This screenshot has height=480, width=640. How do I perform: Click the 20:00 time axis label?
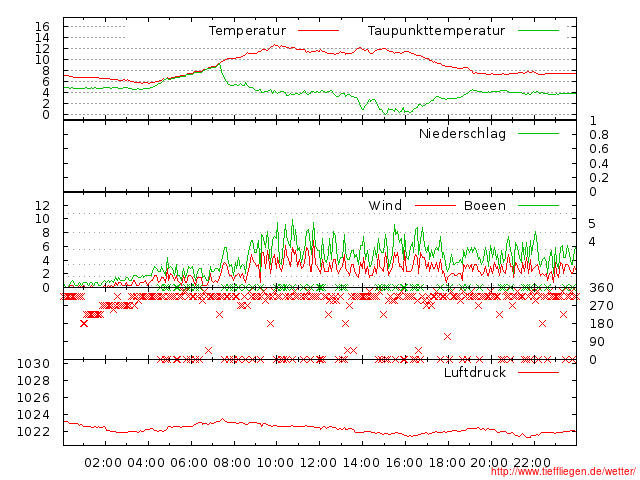tap(489, 463)
